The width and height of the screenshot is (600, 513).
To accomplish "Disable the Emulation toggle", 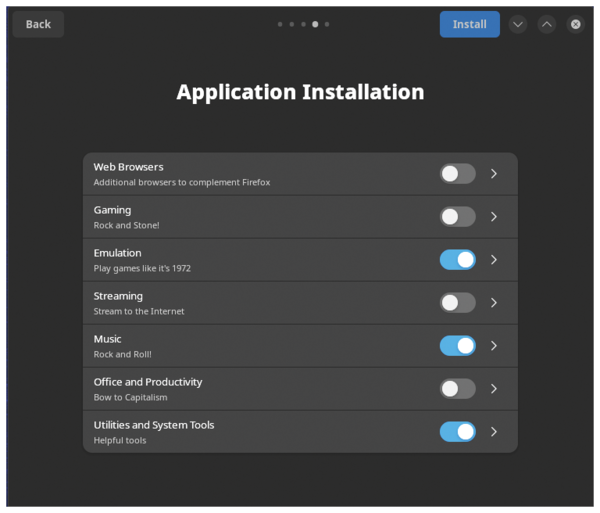I will 458,260.
